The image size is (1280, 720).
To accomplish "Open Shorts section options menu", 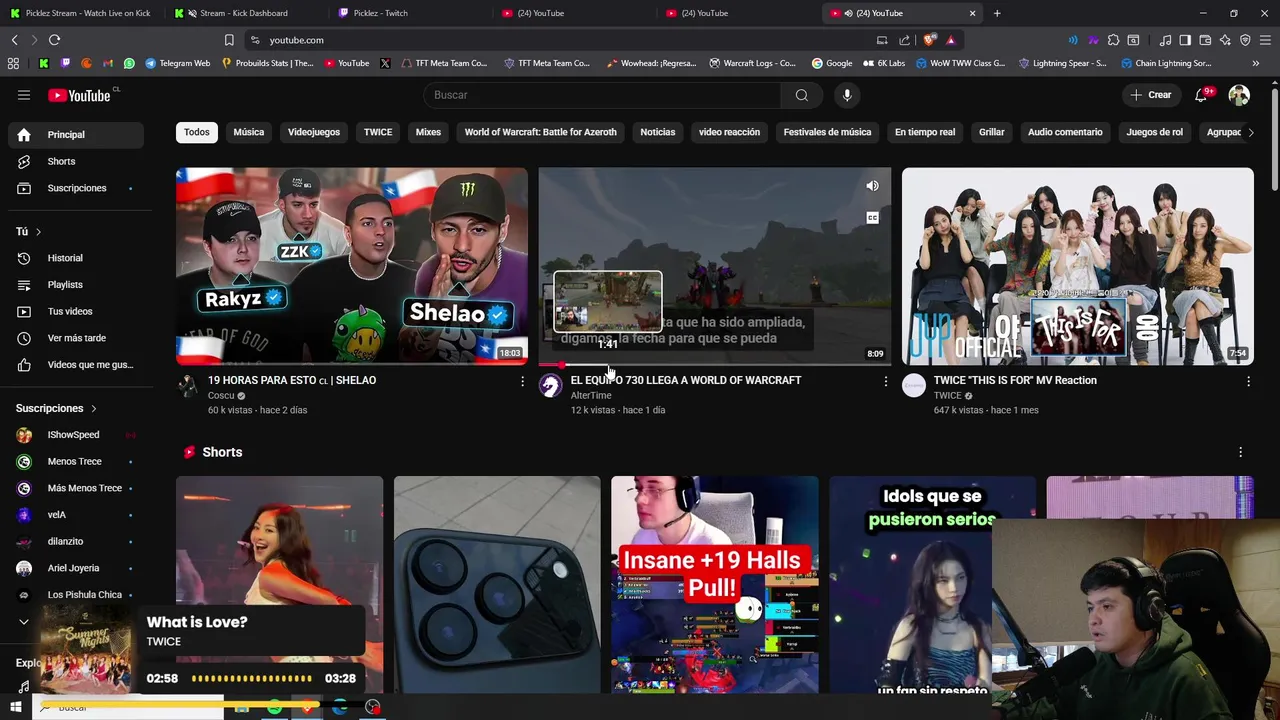I will click(x=1240, y=452).
